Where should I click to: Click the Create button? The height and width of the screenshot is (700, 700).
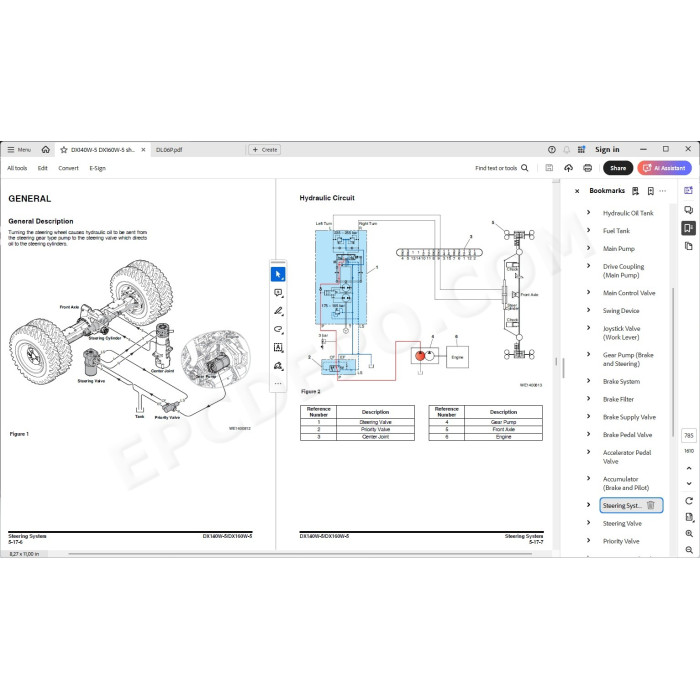point(265,150)
